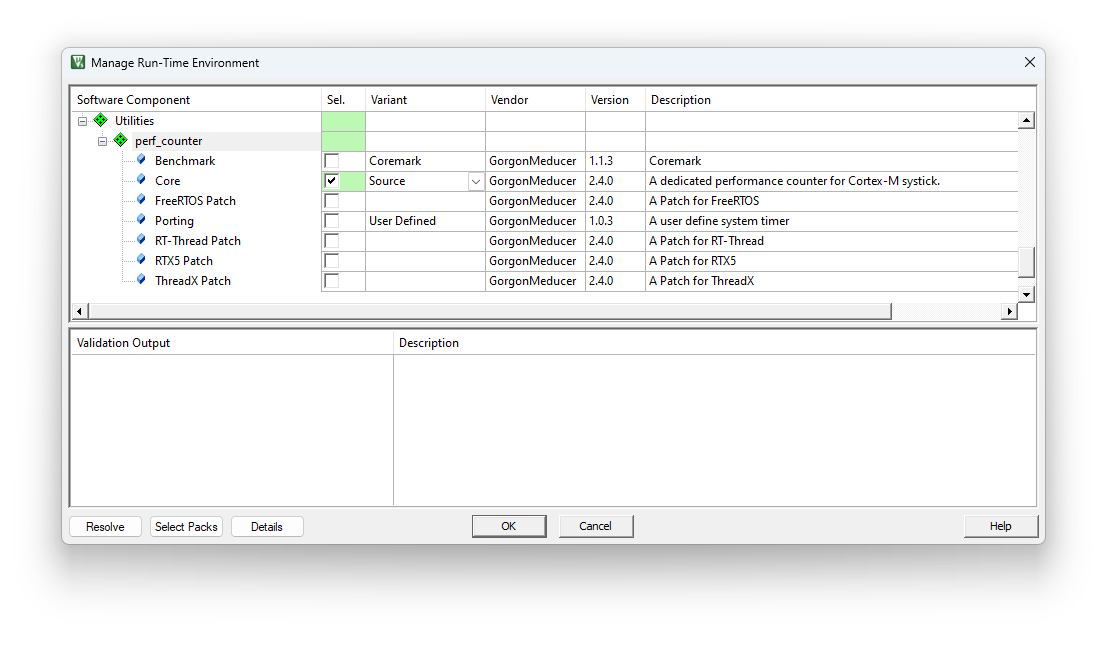Click the scroll left arrow
The image size is (1108, 645).
click(79, 311)
